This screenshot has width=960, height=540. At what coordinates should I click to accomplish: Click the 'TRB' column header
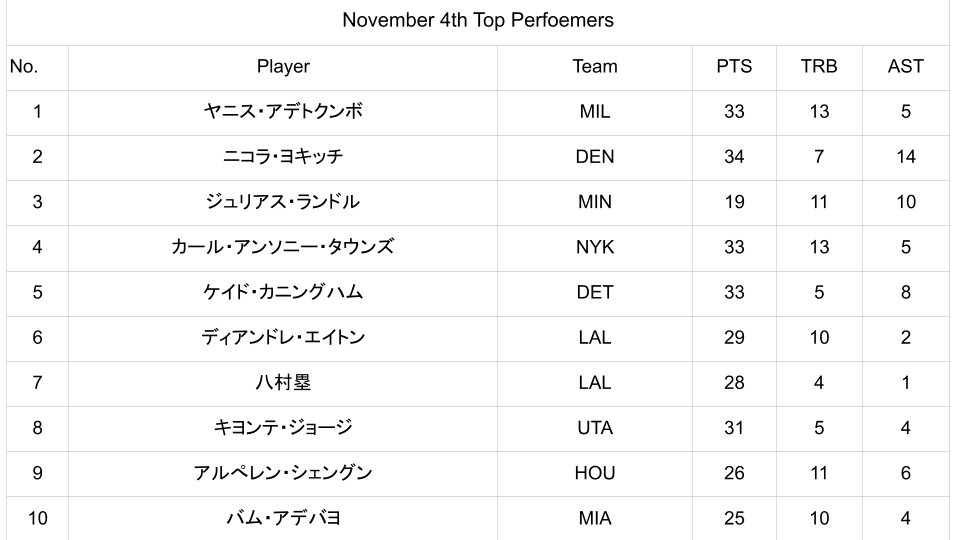819,67
